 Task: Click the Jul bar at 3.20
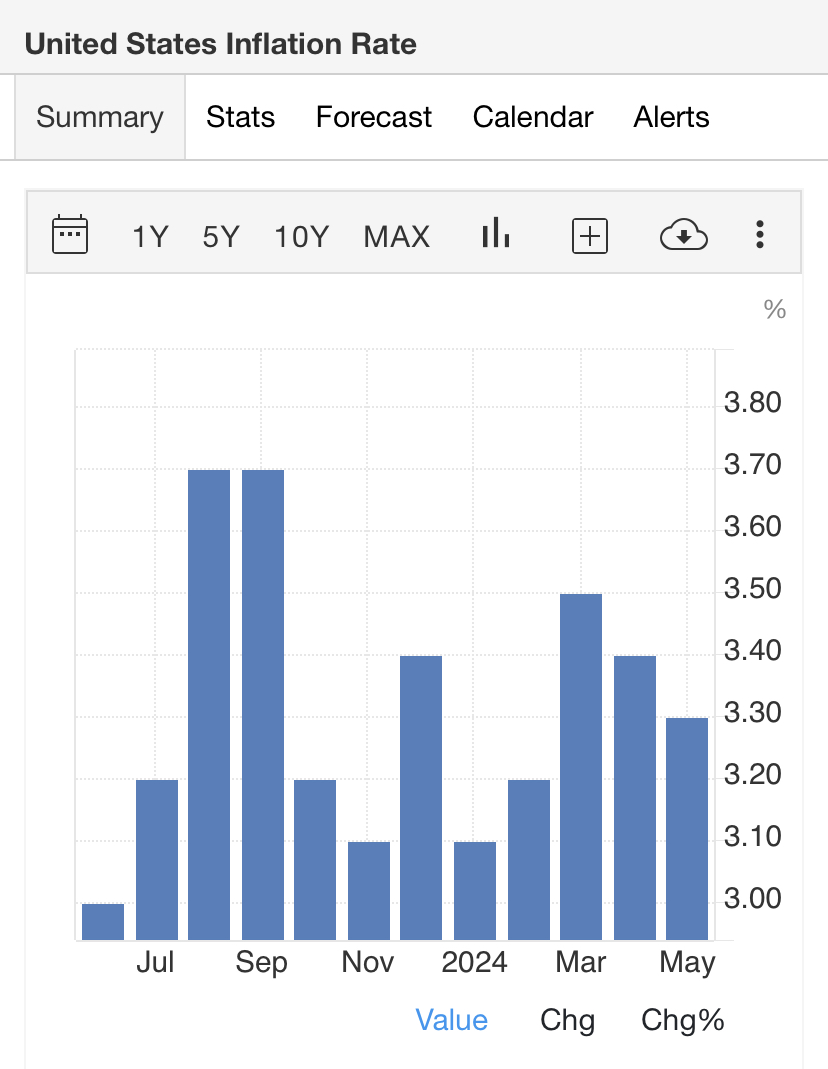click(157, 860)
